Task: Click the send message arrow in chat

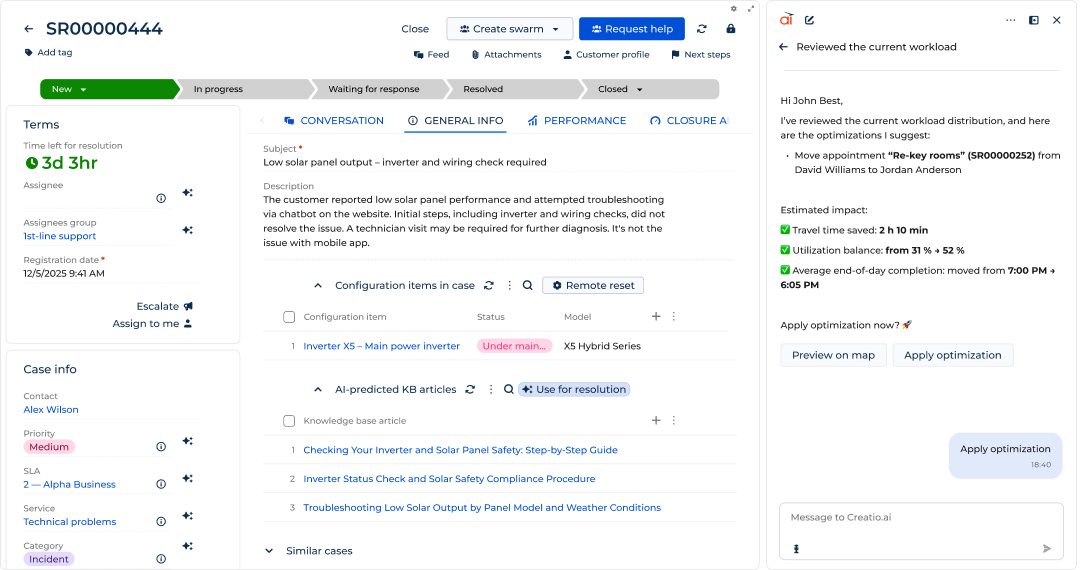Action: coord(1047,548)
